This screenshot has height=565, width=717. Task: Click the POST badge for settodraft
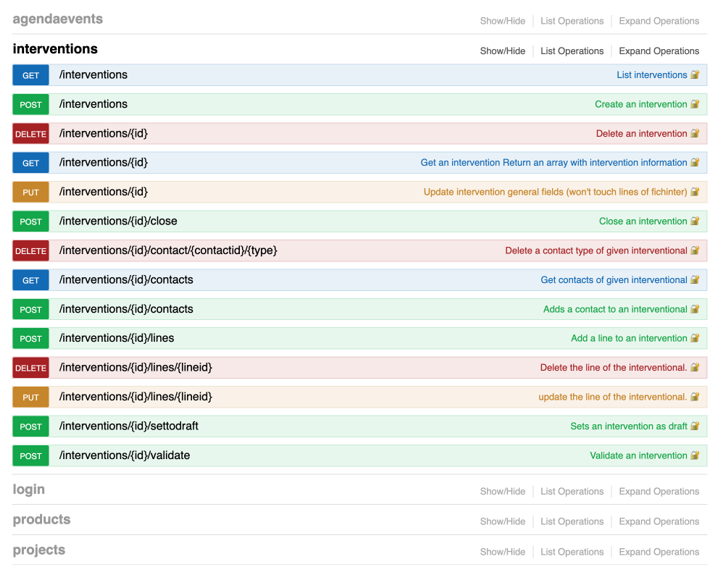click(x=31, y=426)
